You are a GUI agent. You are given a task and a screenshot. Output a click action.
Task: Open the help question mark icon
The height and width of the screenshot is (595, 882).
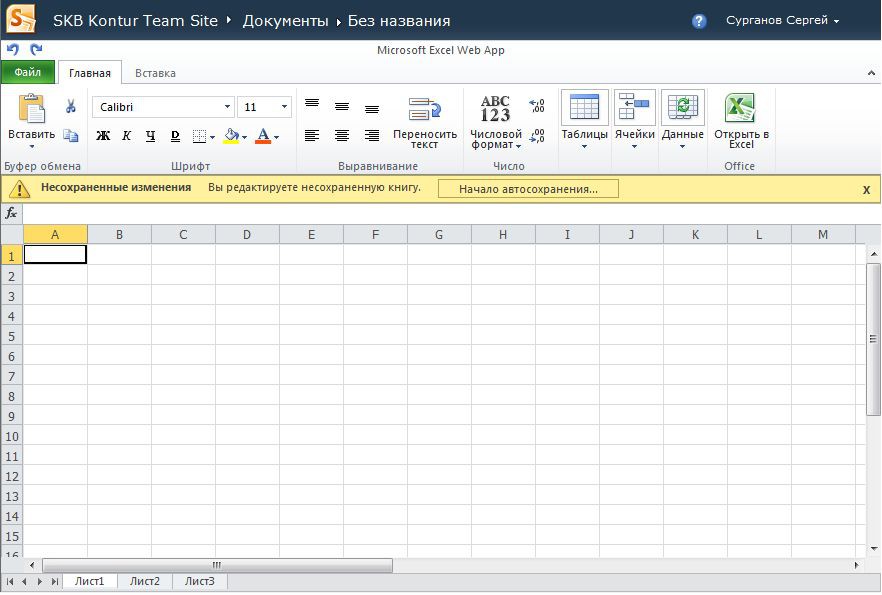(x=699, y=21)
